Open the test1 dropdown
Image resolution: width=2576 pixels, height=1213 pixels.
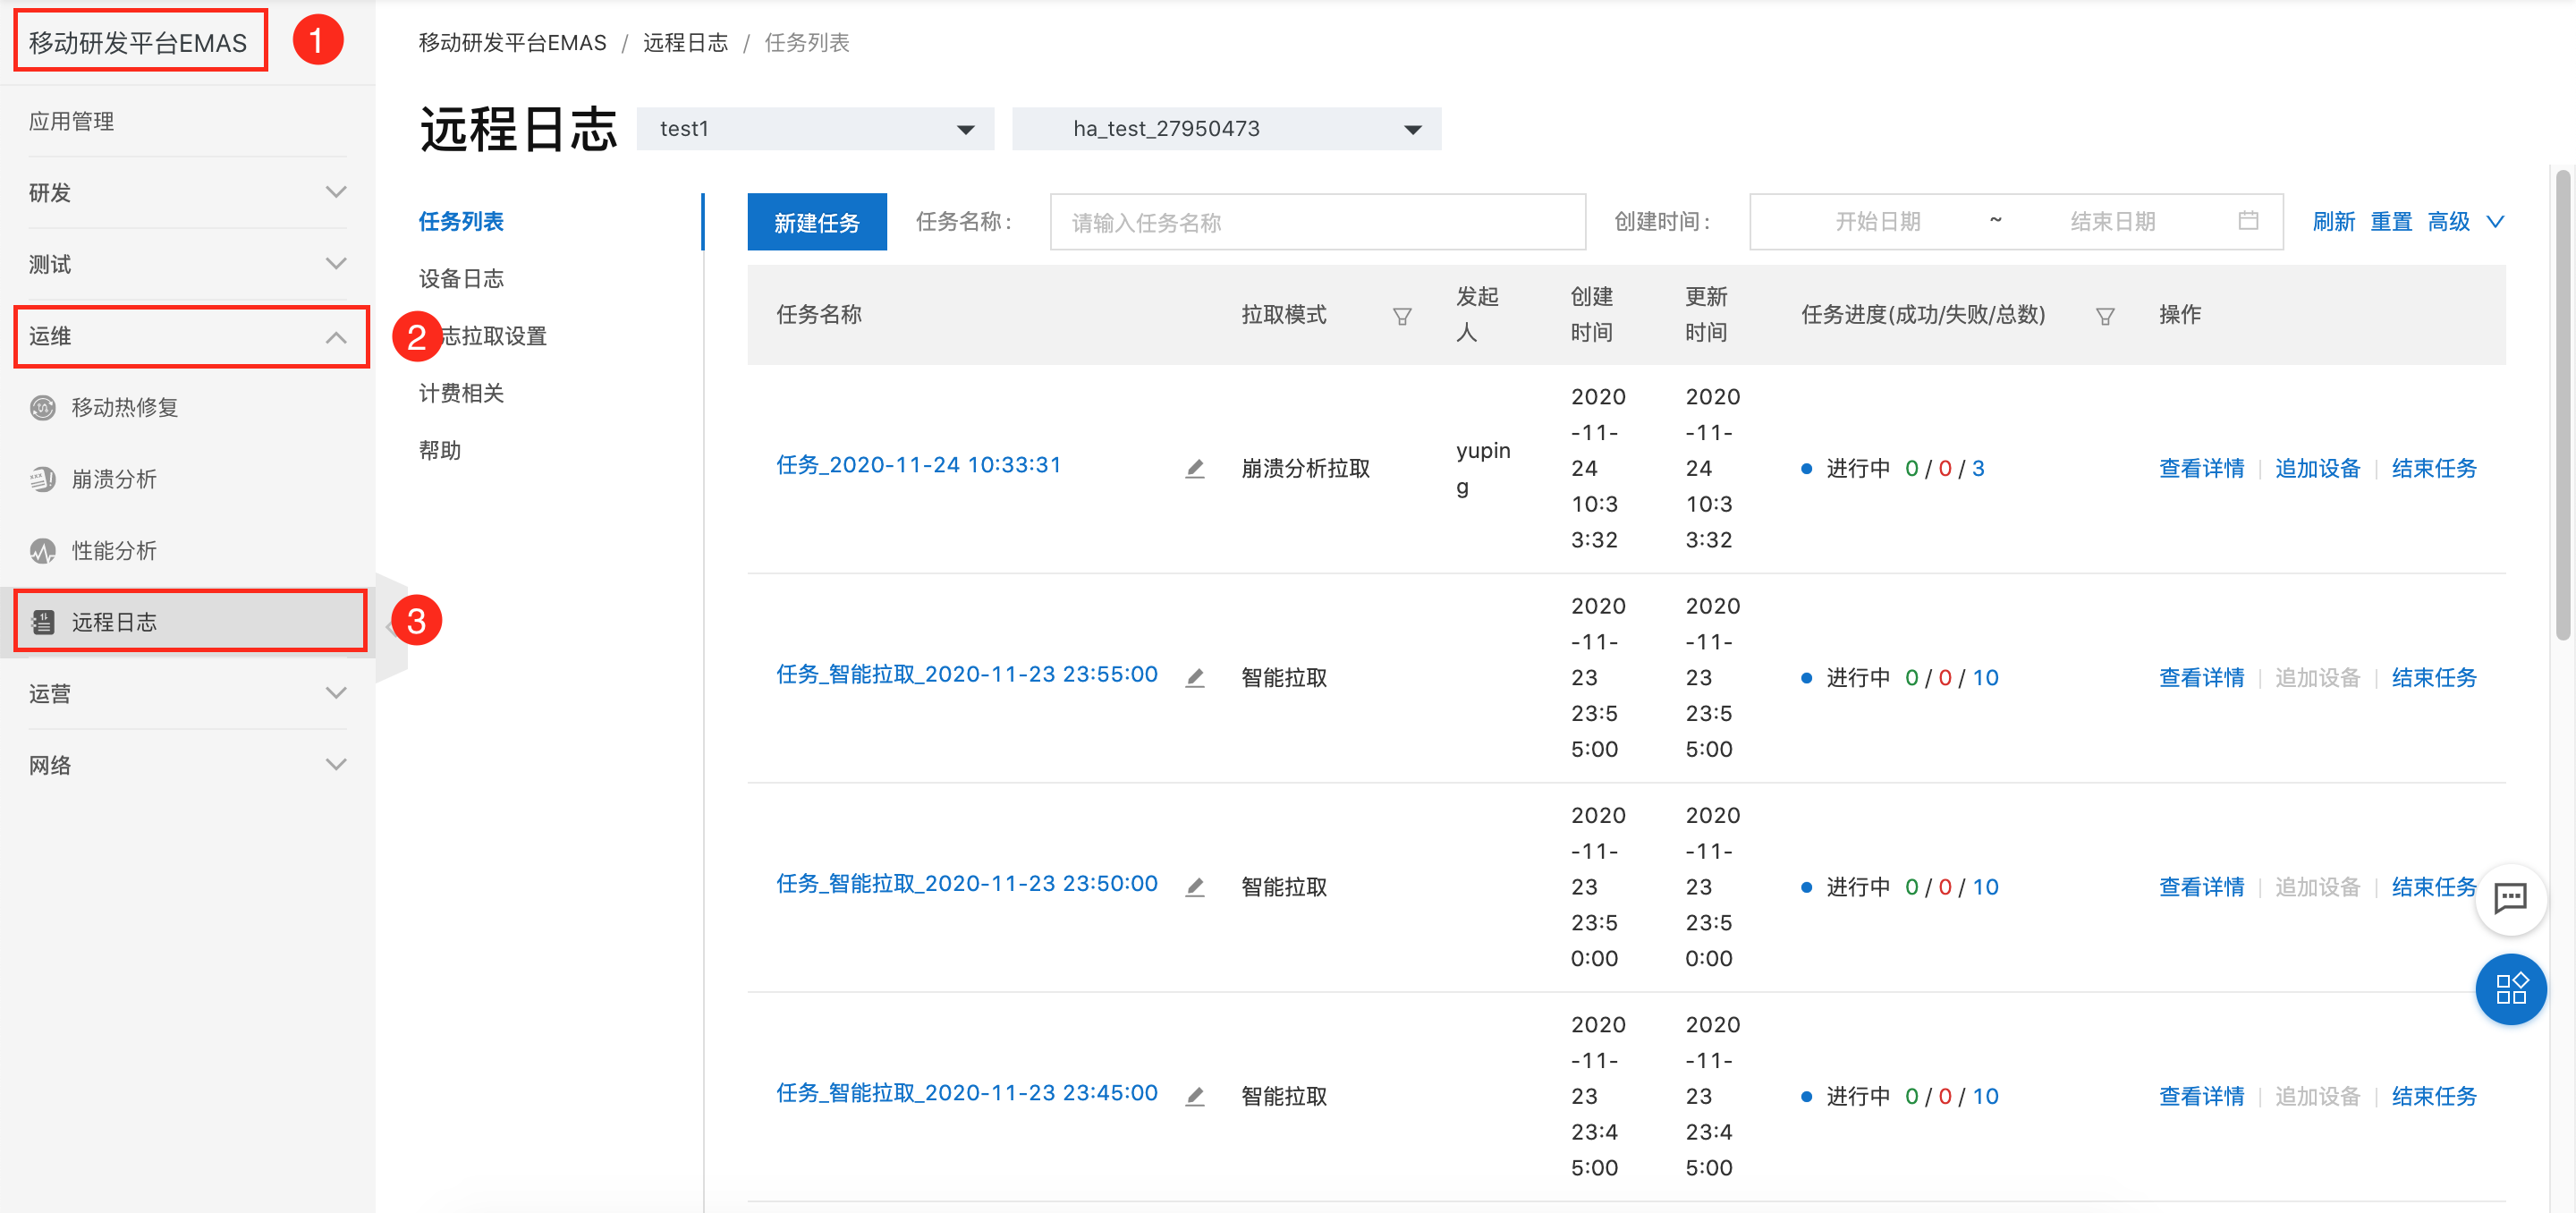pos(815,129)
